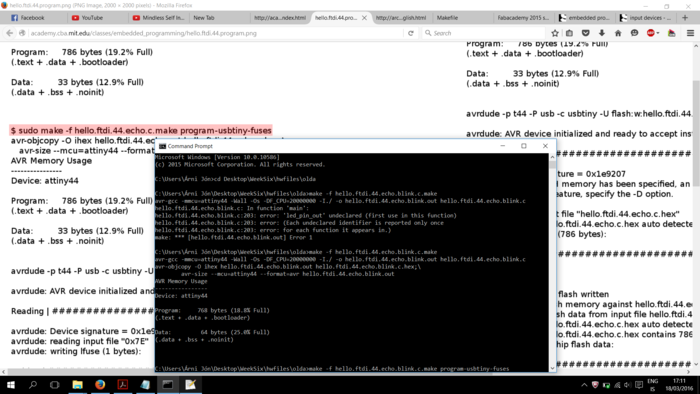Image resolution: width=700 pixels, height=394 pixels.
Task: Open a new Firefox tab
Action: coord(685,18)
